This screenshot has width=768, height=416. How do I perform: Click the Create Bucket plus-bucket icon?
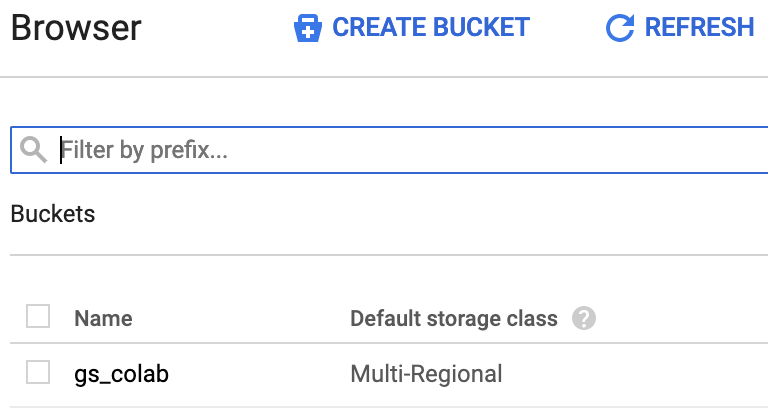(307, 28)
